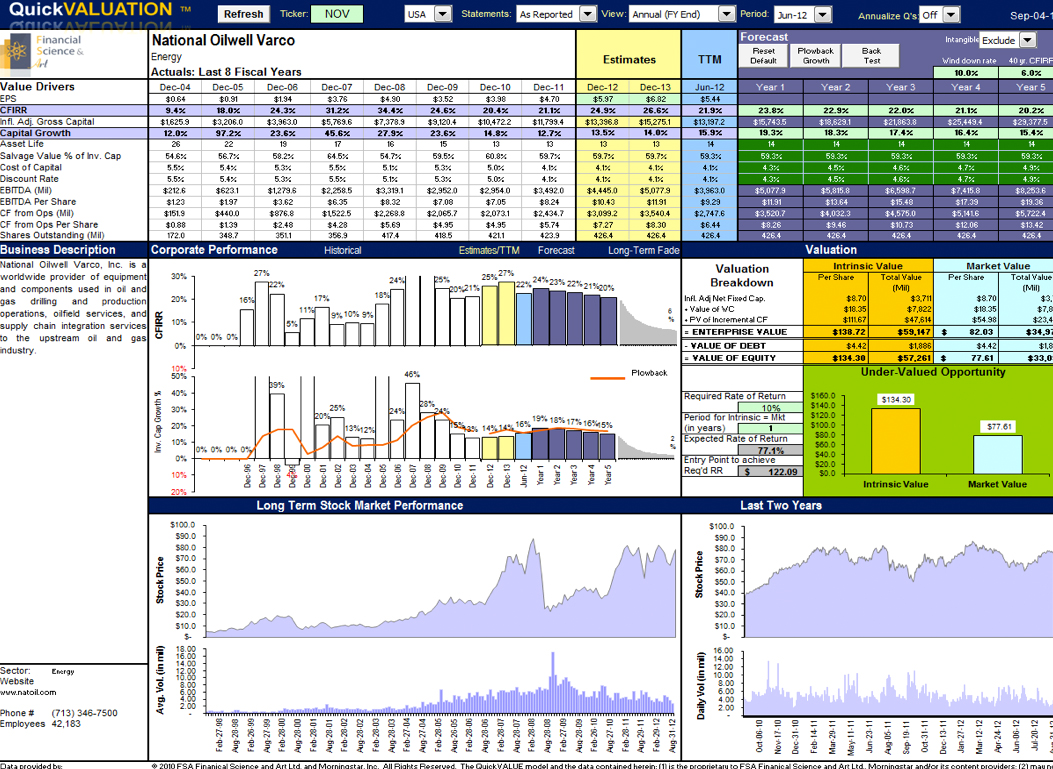Click the NOV ticker input field
1053x769 pixels.
(x=337, y=14)
